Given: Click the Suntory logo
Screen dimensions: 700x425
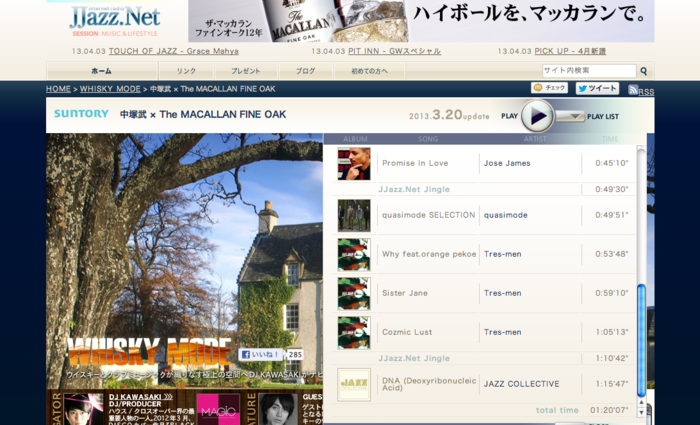Looking at the screenshot, I should tap(81, 114).
